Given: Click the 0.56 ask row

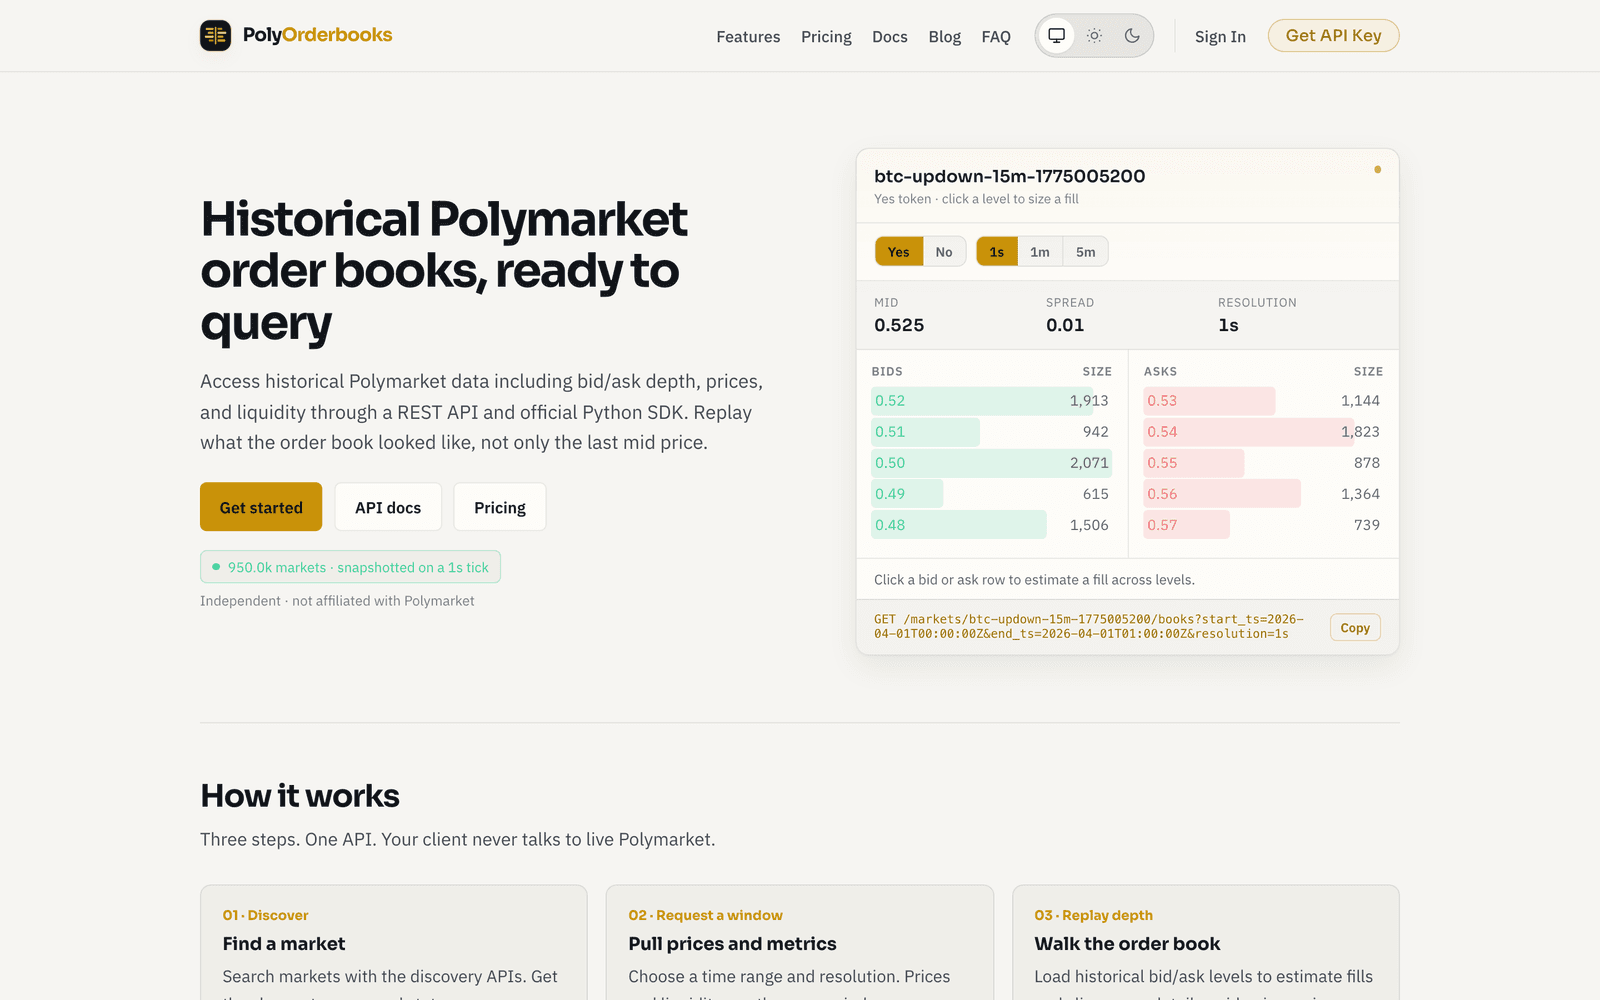Looking at the screenshot, I should (1263, 494).
